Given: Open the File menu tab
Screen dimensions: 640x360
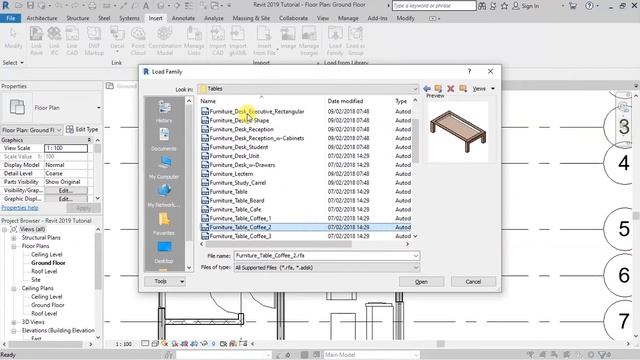Looking at the screenshot, I should tap(11, 18).
